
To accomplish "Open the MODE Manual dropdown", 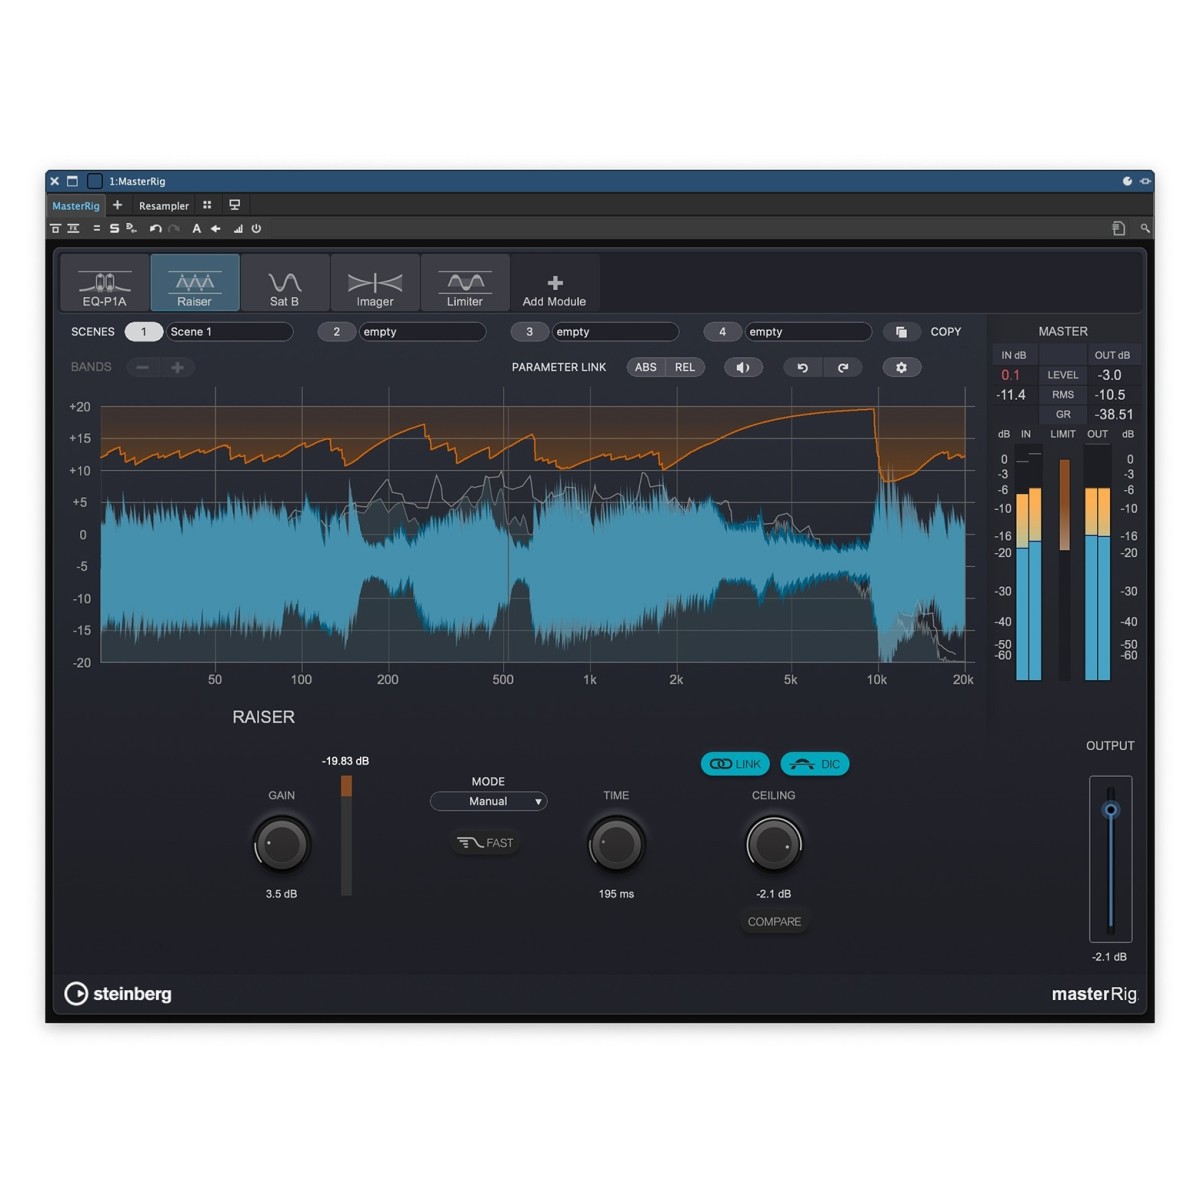I will (x=488, y=801).
